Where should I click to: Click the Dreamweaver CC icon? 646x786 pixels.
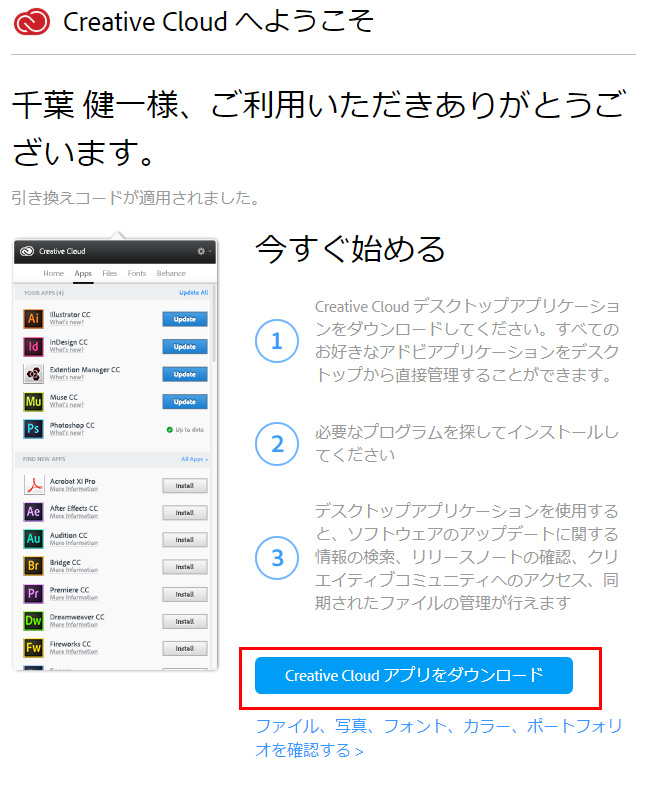point(33,621)
